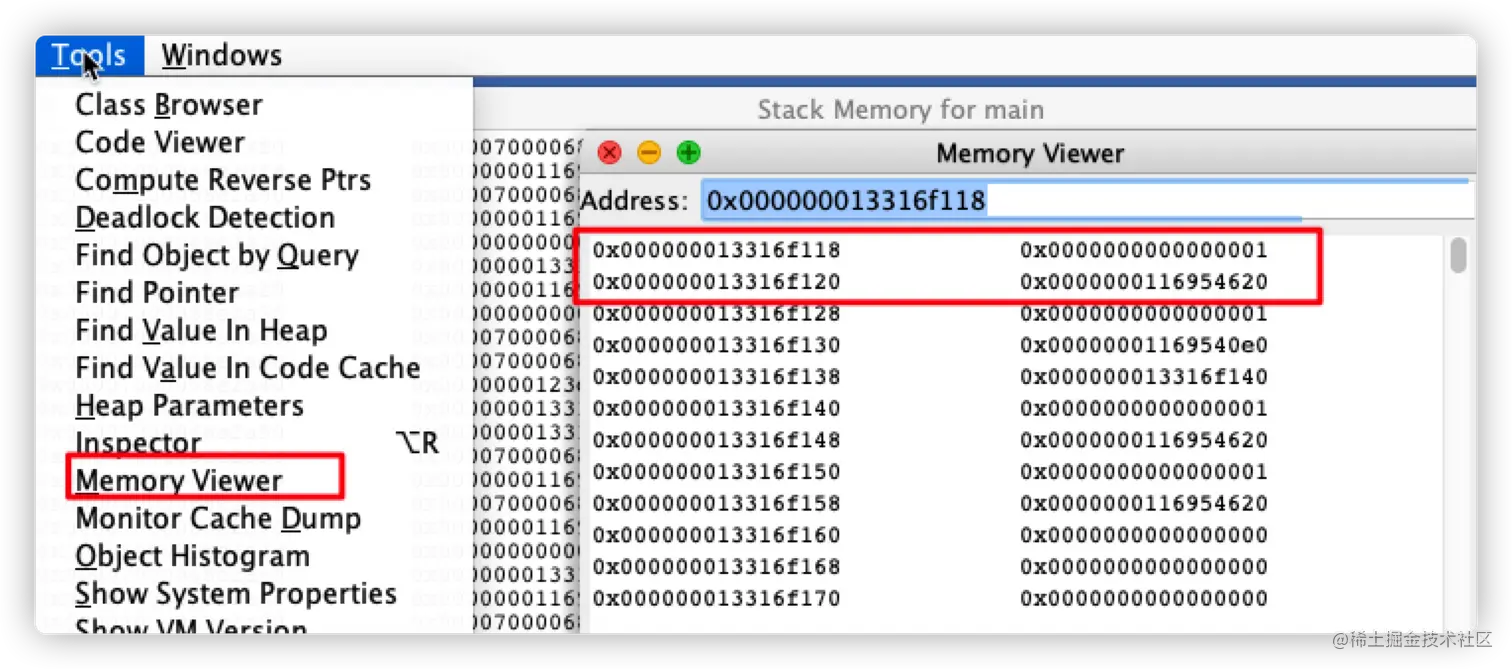
Task: Choose Code Viewer menu entry
Action: [x=160, y=142]
